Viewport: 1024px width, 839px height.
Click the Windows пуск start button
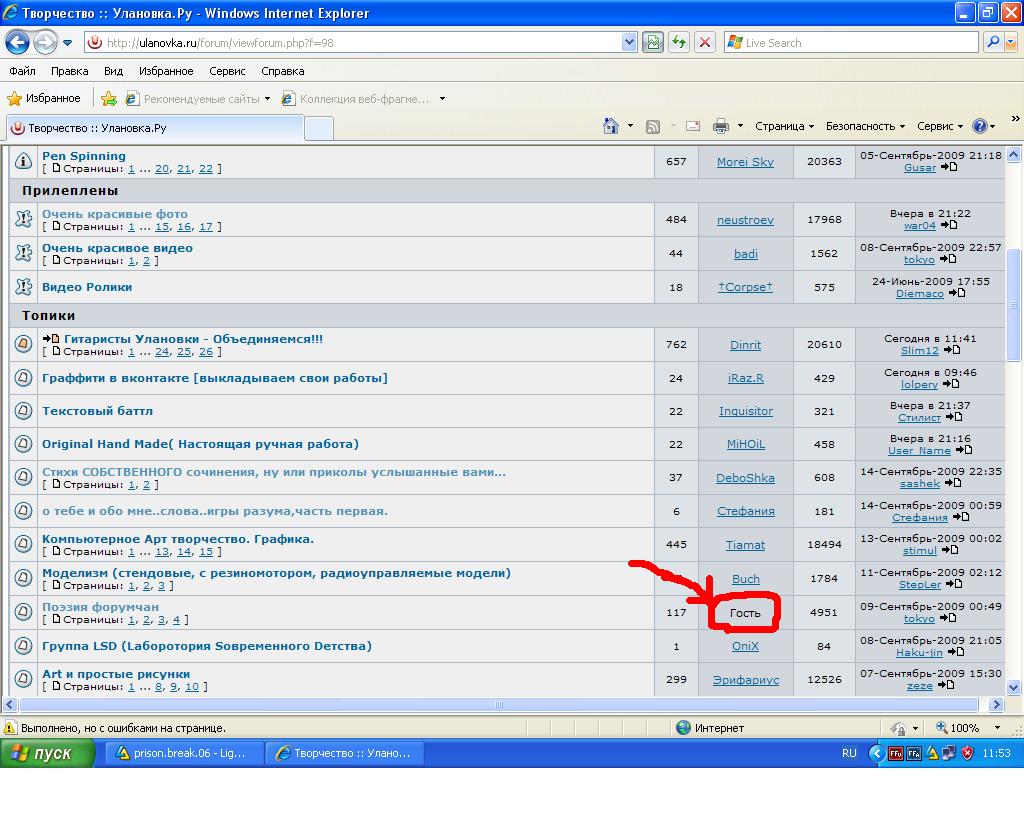click(48, 753)
